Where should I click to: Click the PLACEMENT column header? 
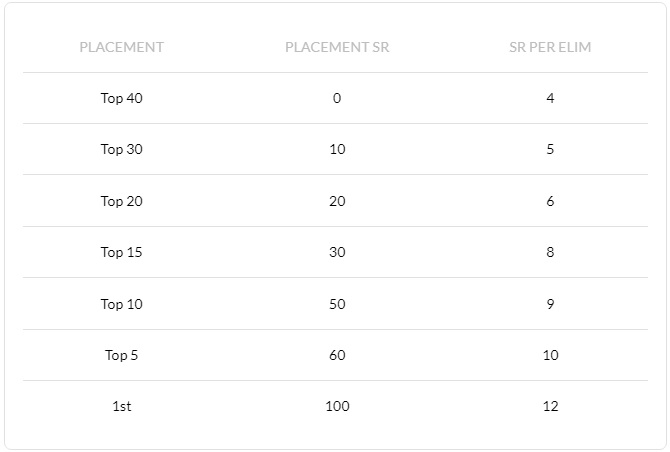click(x=122, y=47)
